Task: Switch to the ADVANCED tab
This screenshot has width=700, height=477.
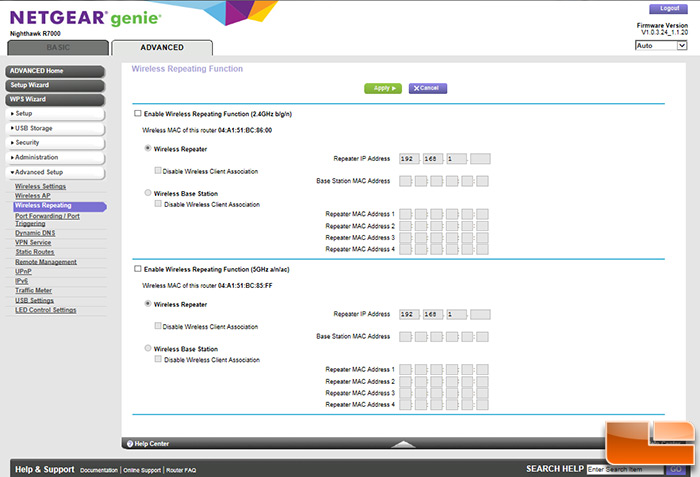Action: [162, 47]
